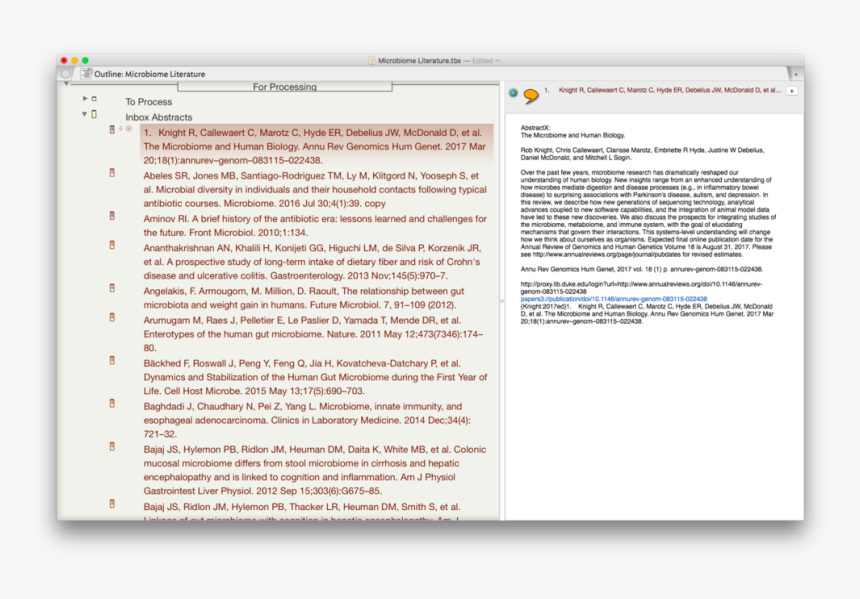Click the splitter handle between outline and note panes
The image size is (860, 599).
pos(502,301)
